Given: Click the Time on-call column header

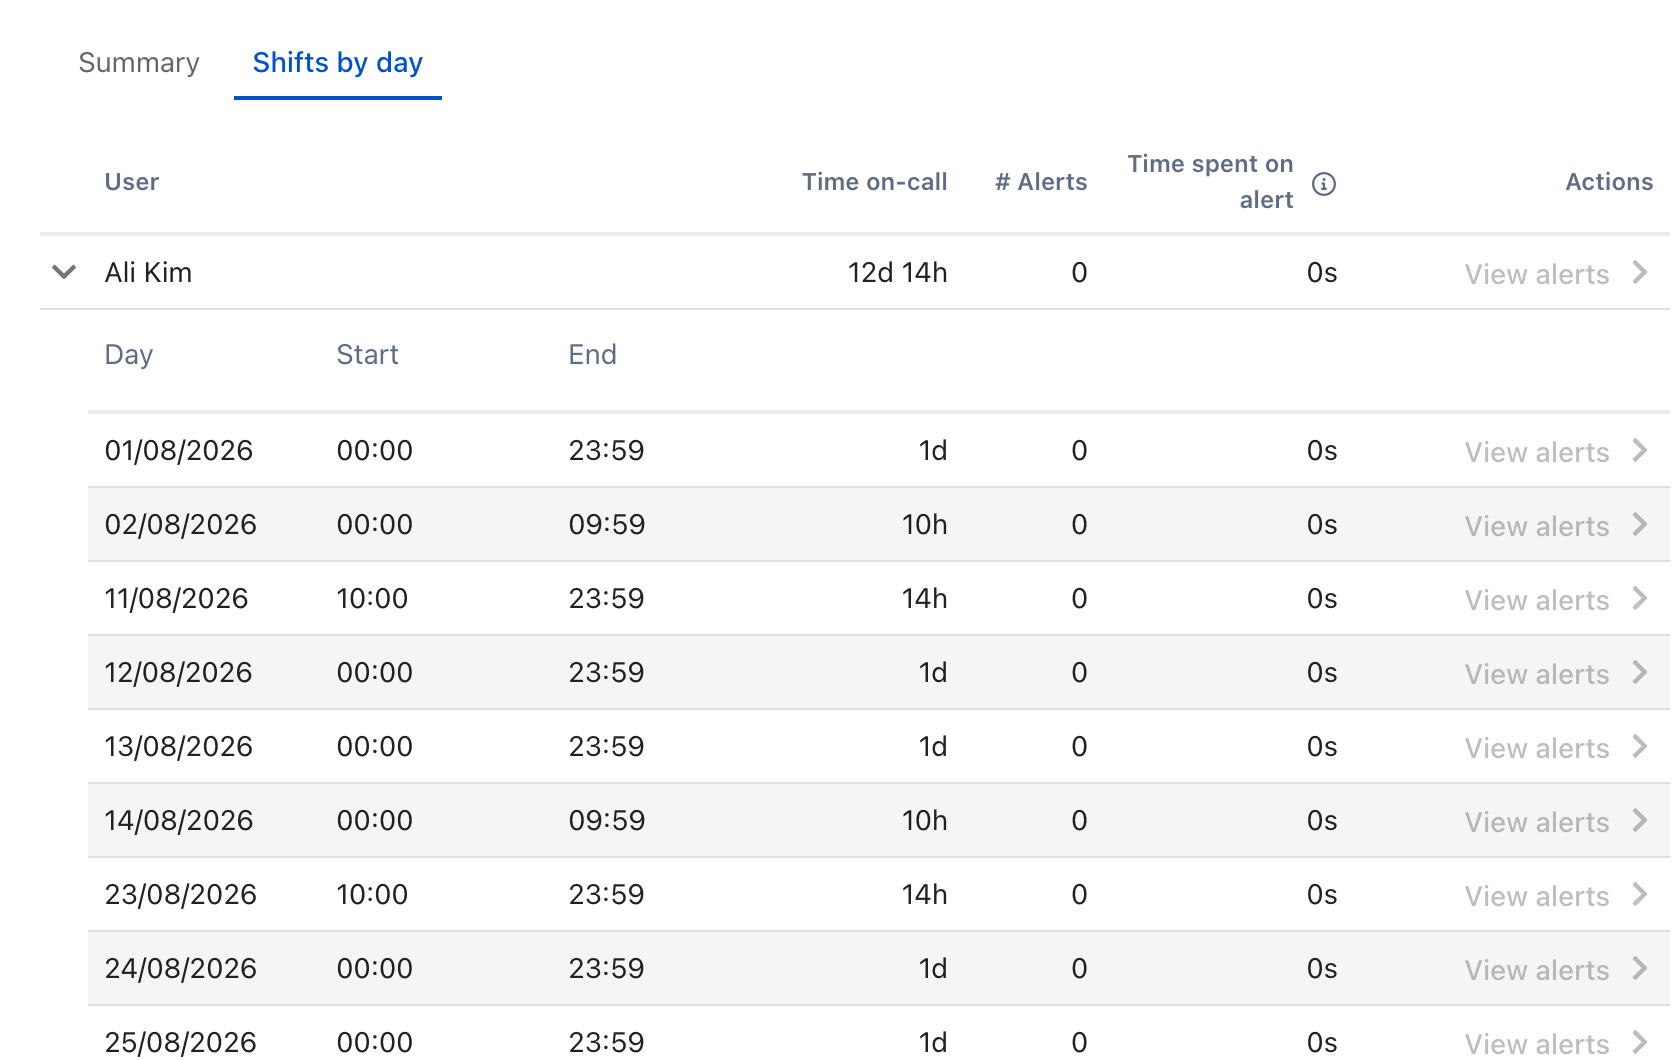Looking at the screenshot, I should pos(875,182).
